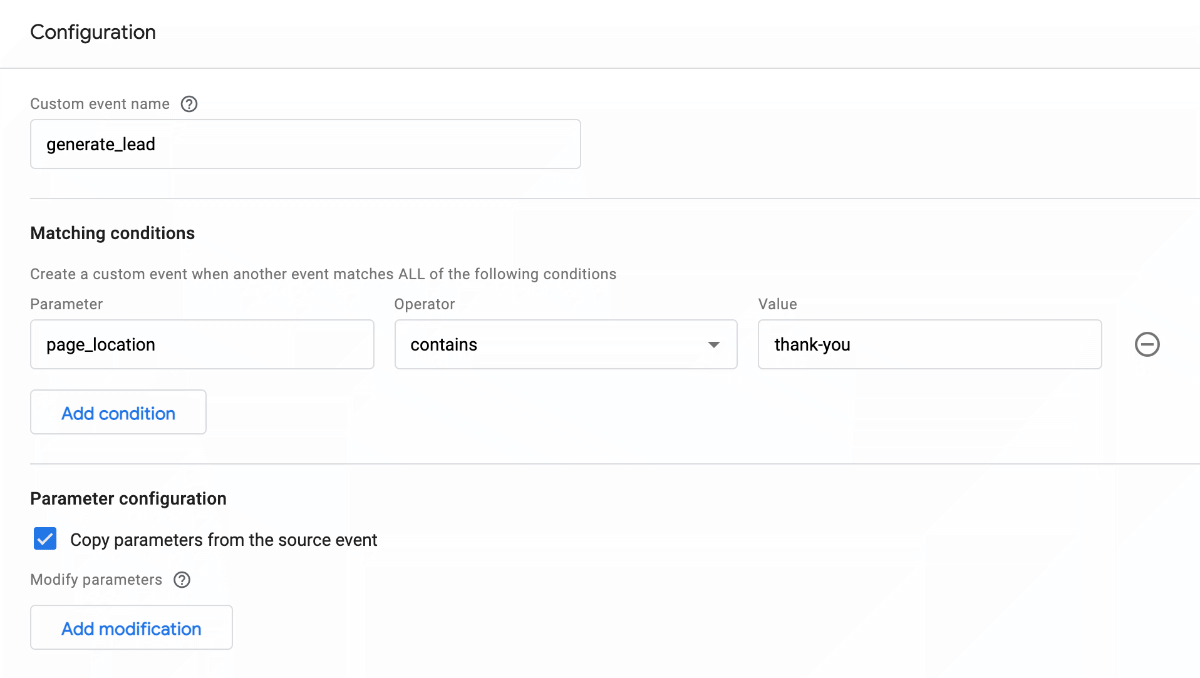This screenshot has width=1200, height=678.
Task: Select the Operator column label
Action: [424, 304]
